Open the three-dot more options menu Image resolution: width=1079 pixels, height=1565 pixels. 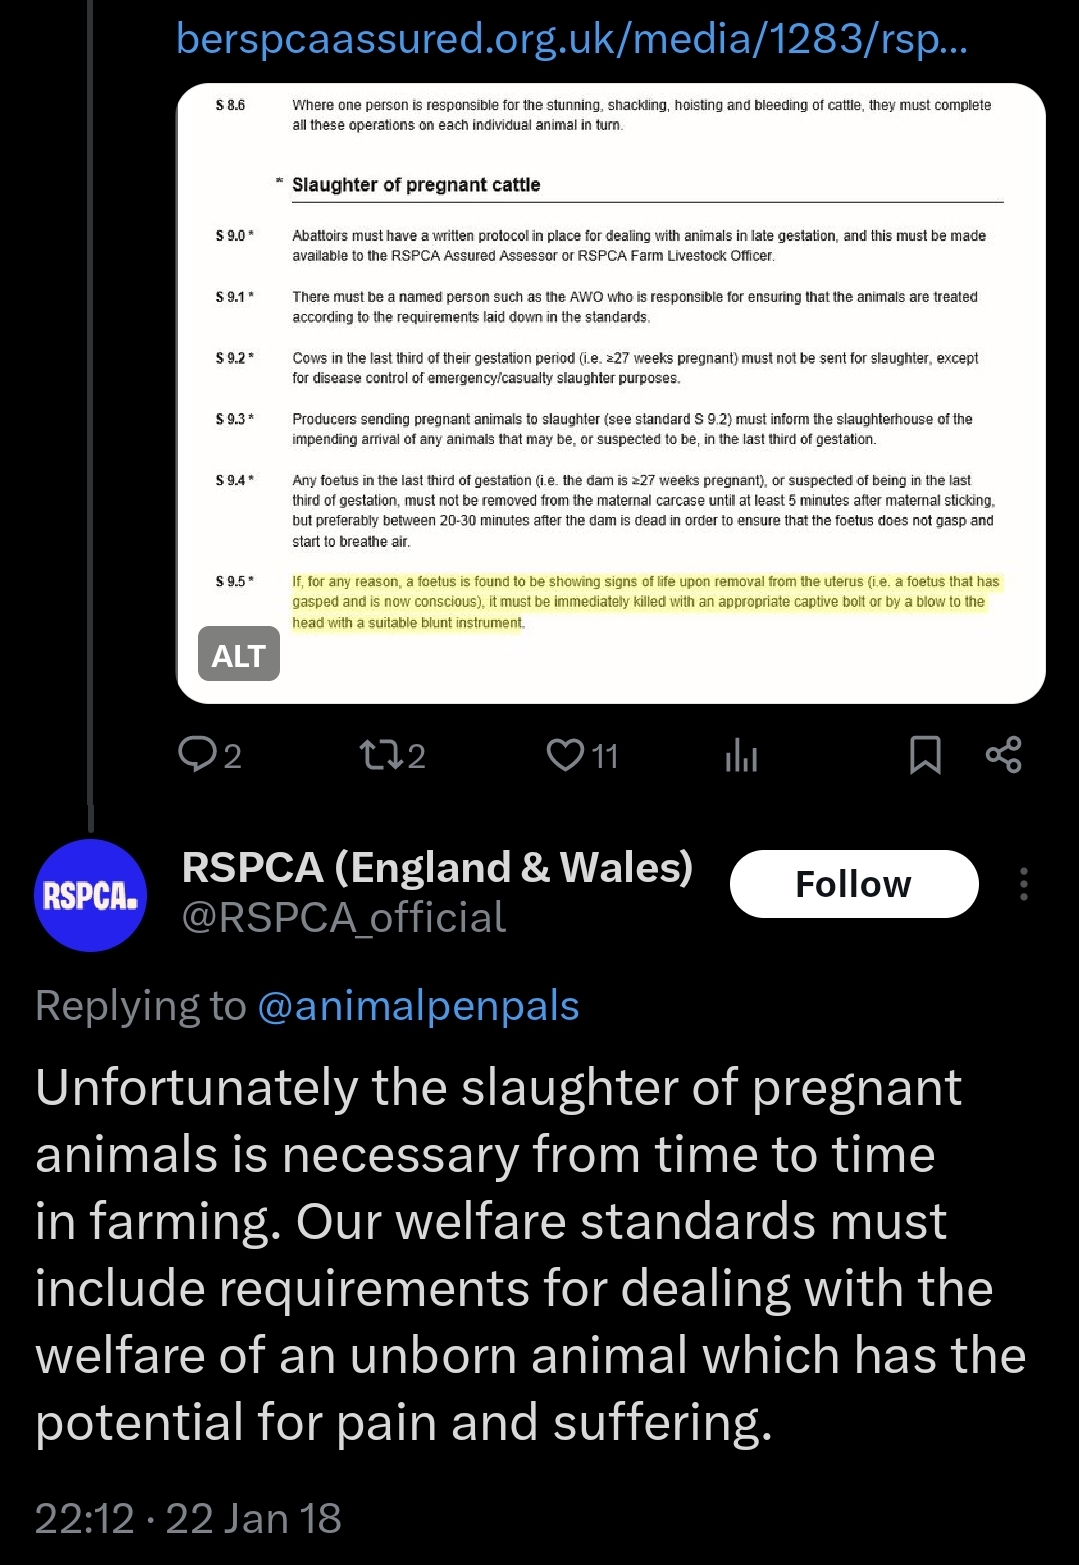1023,884
